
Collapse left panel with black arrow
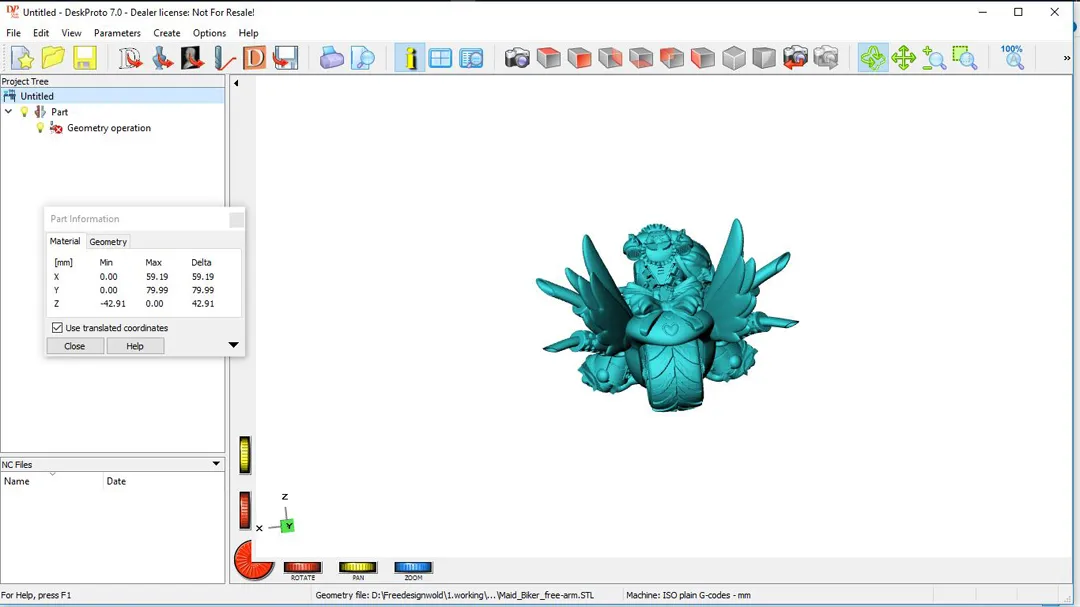coord(236,83)
